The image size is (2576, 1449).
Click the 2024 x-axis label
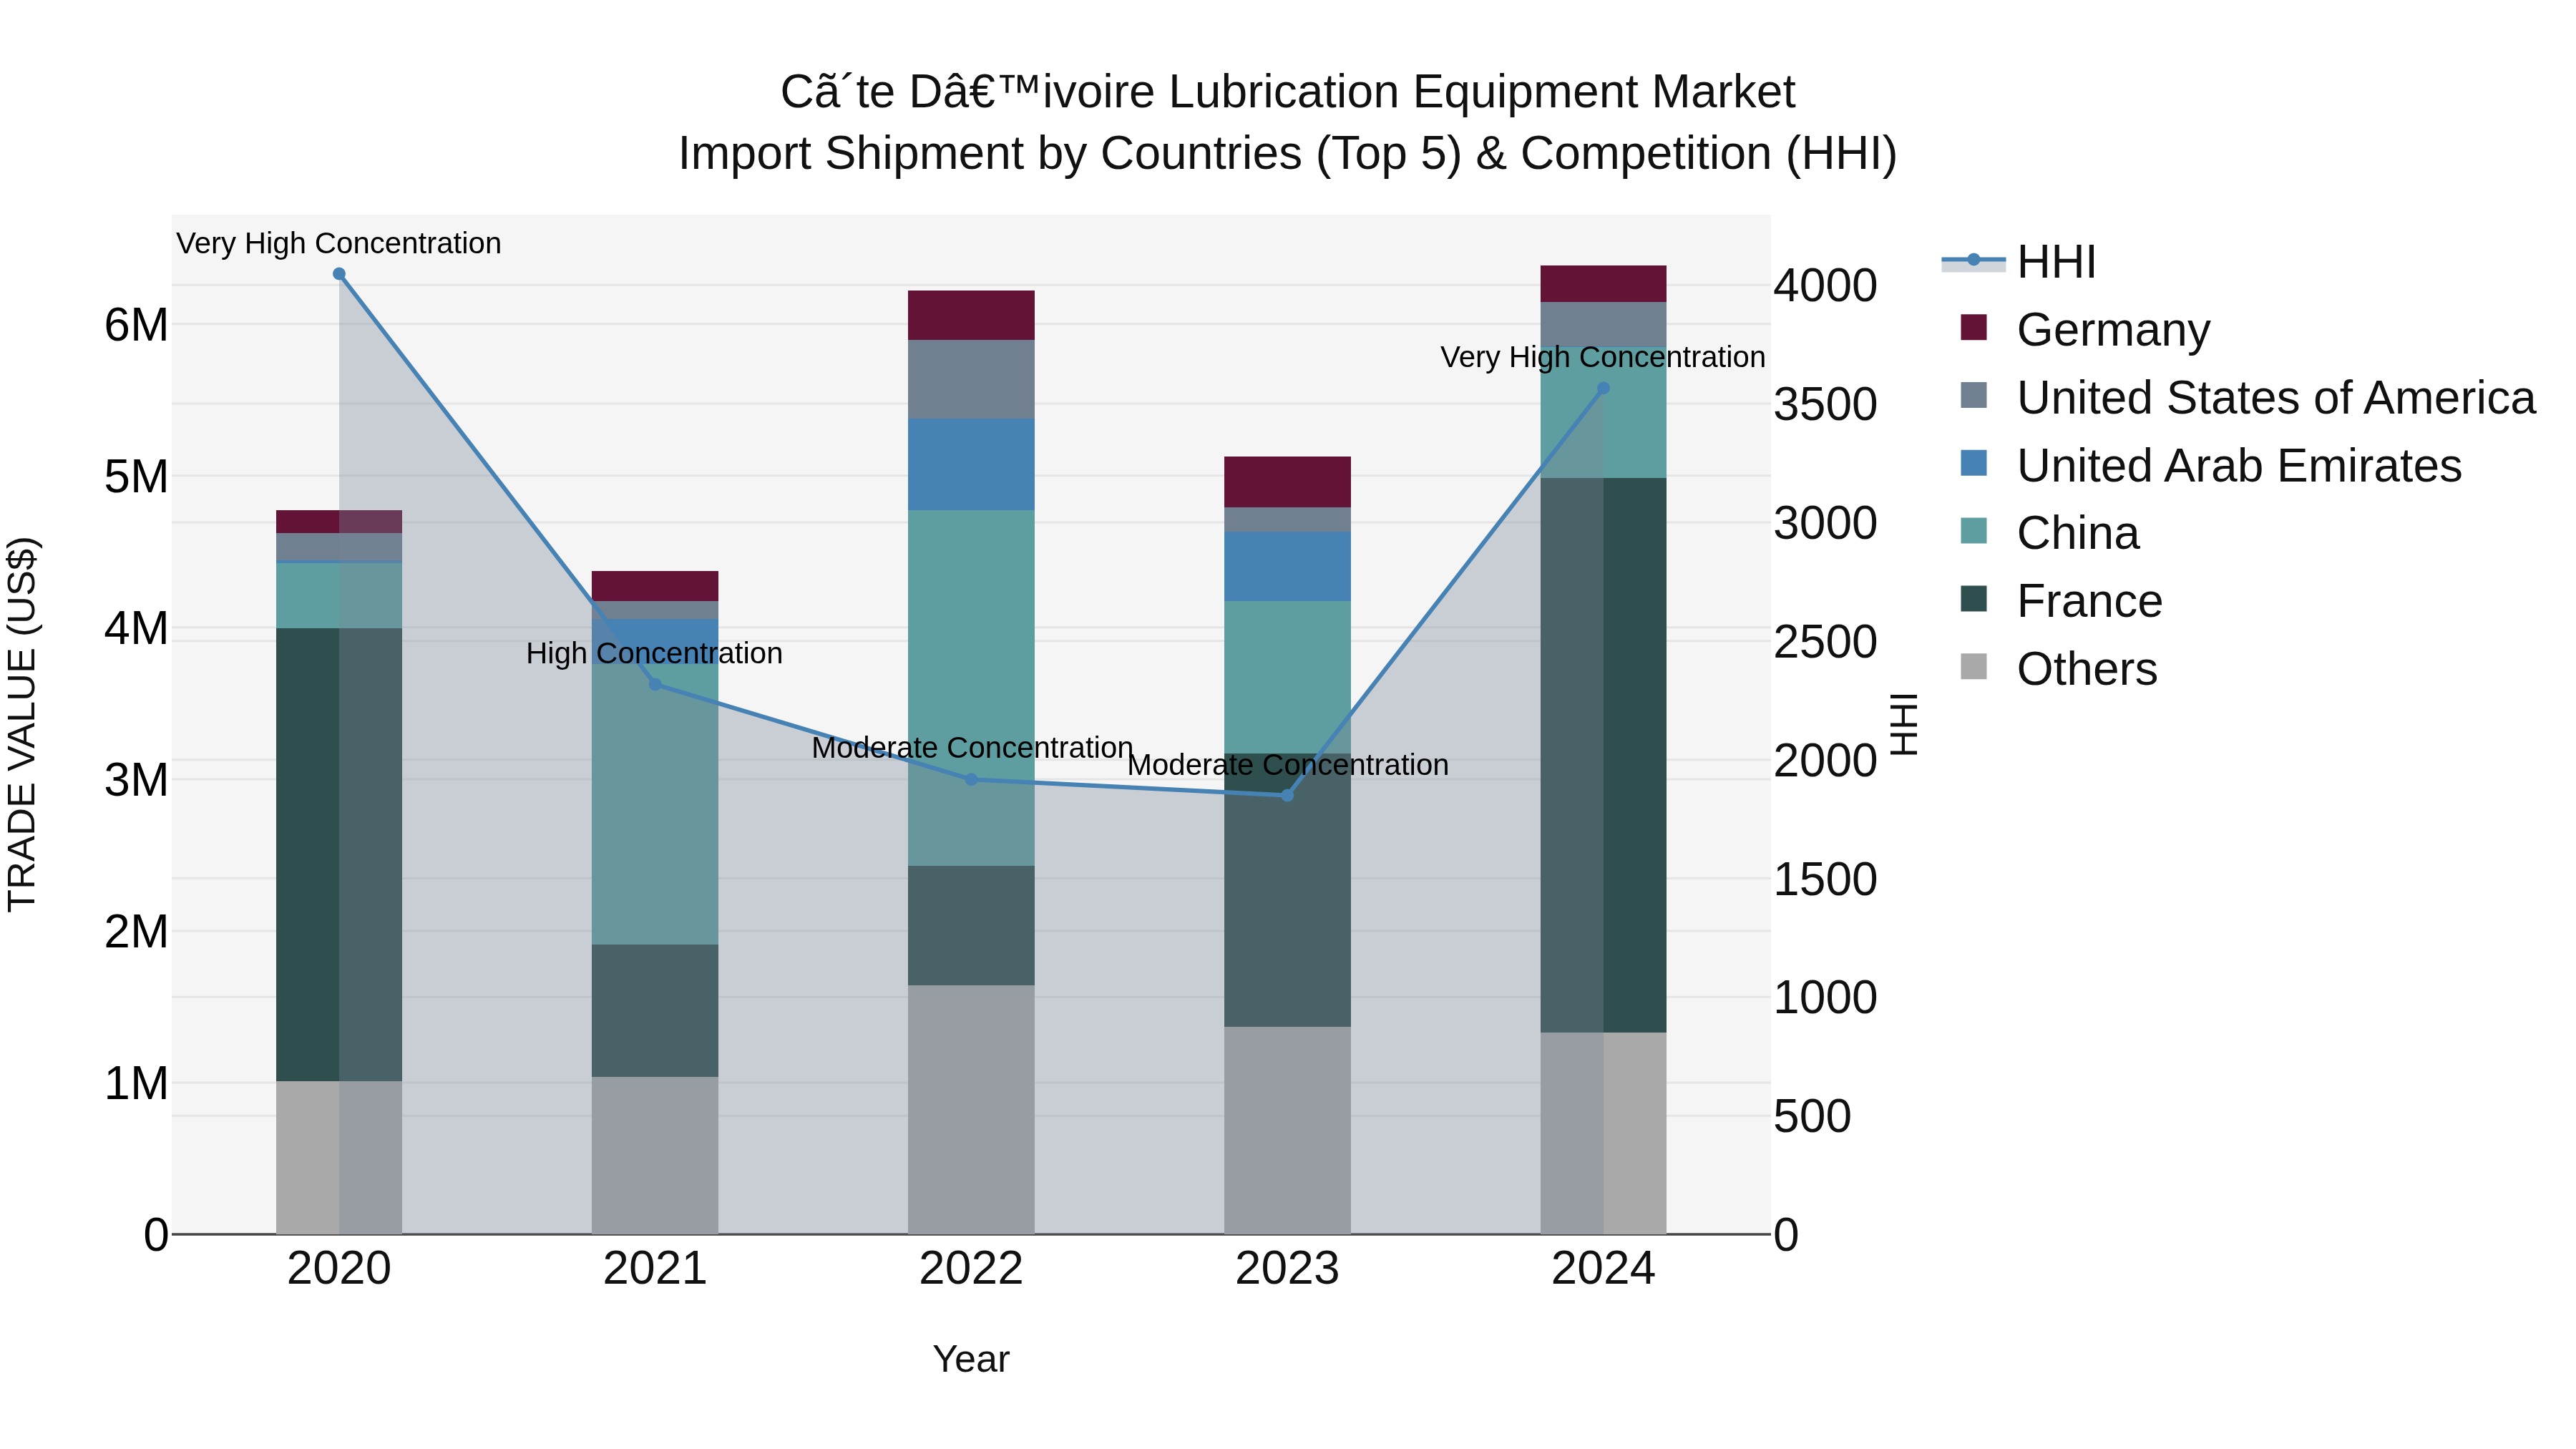[x=1603, y=1269]
